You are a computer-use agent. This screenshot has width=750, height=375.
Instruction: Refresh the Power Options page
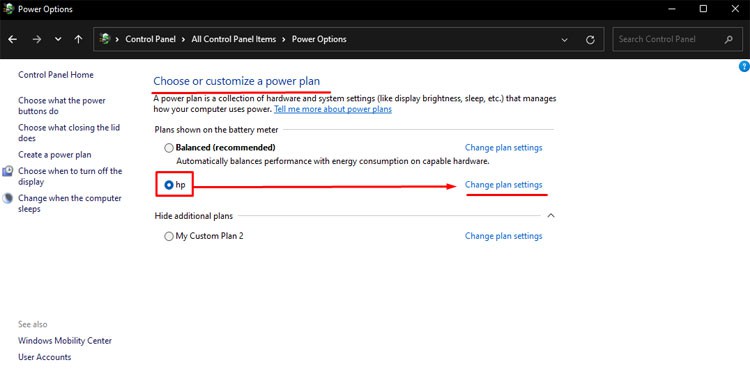(x=590, y=40)
